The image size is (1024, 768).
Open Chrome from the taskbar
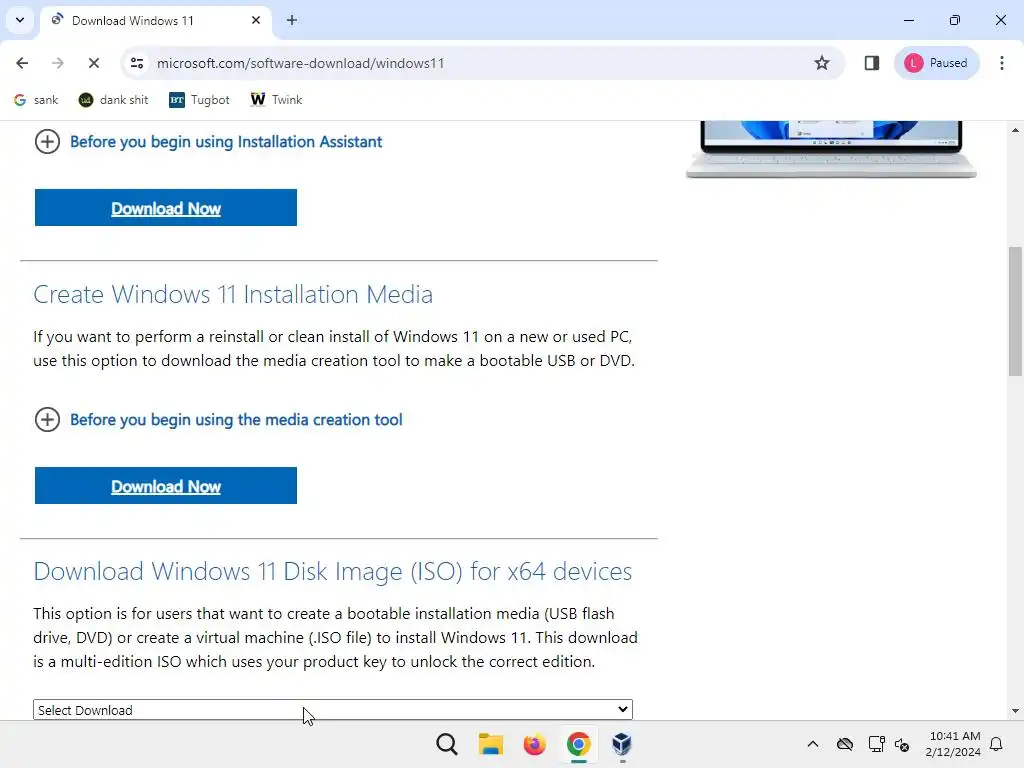(578, 744)
